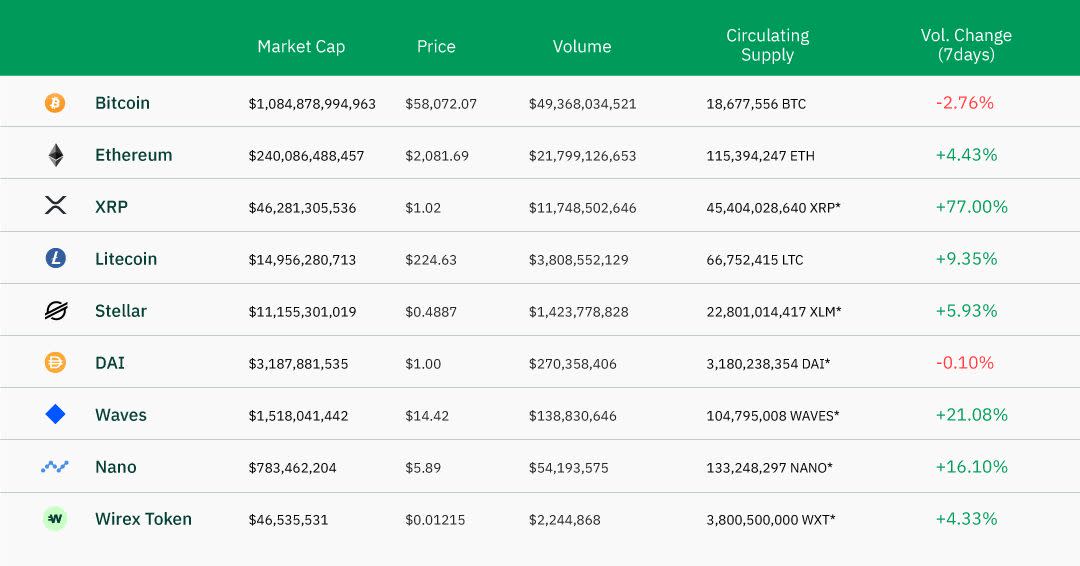
Task: Click the XRP logo icon
Action: 55,207
